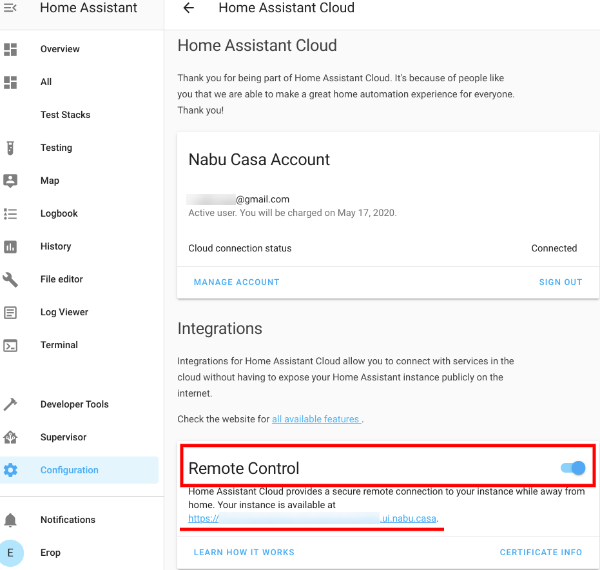600x570 pixels.
Task: Collapse the sidebar with the menu icon
Action: [x=11, y=9]
